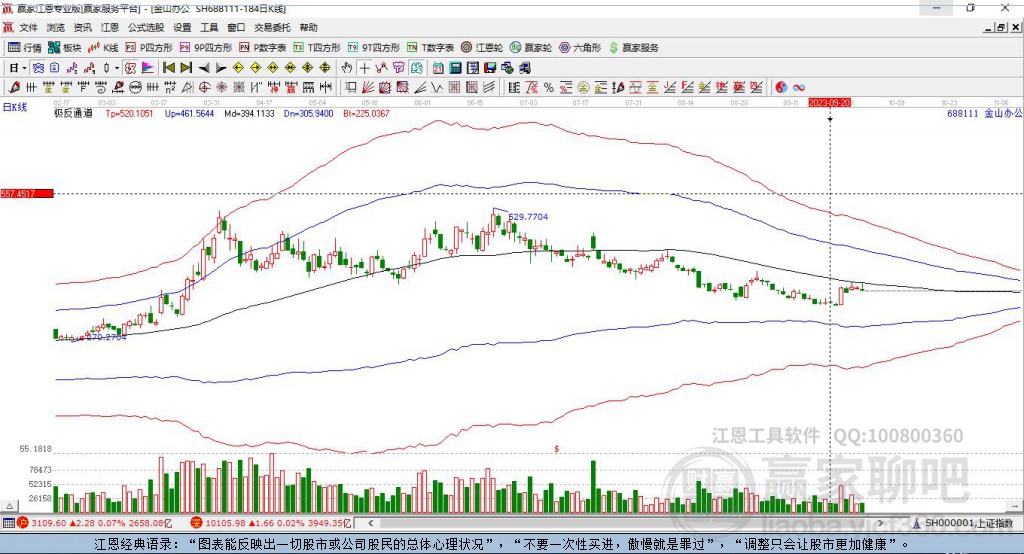Open the 公式选股 menu
Viewport: 1024px width, 554px height.
click(146, 27)
